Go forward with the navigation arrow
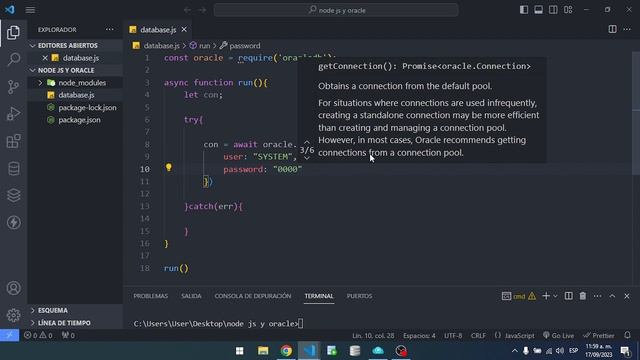Viewport: 640px width, 360px height. click(202, 10)
